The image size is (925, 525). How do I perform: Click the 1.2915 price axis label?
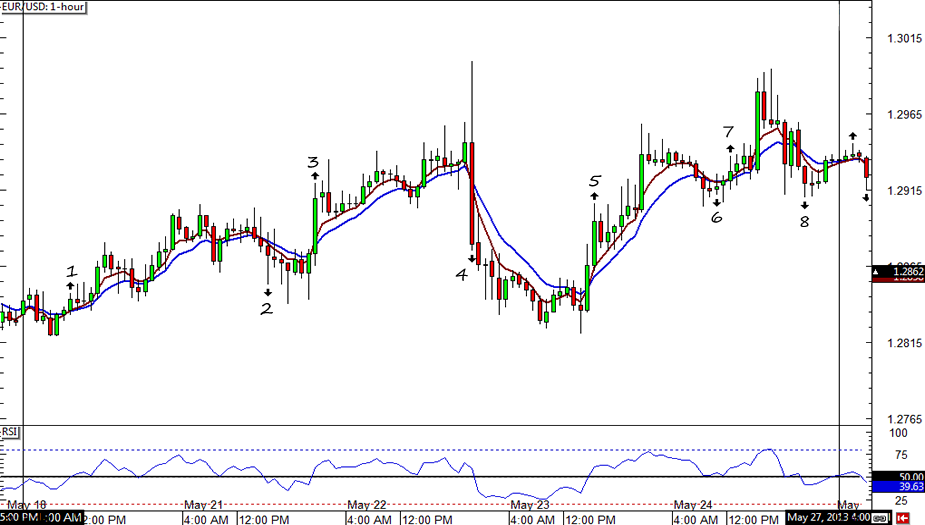(904, 191)
